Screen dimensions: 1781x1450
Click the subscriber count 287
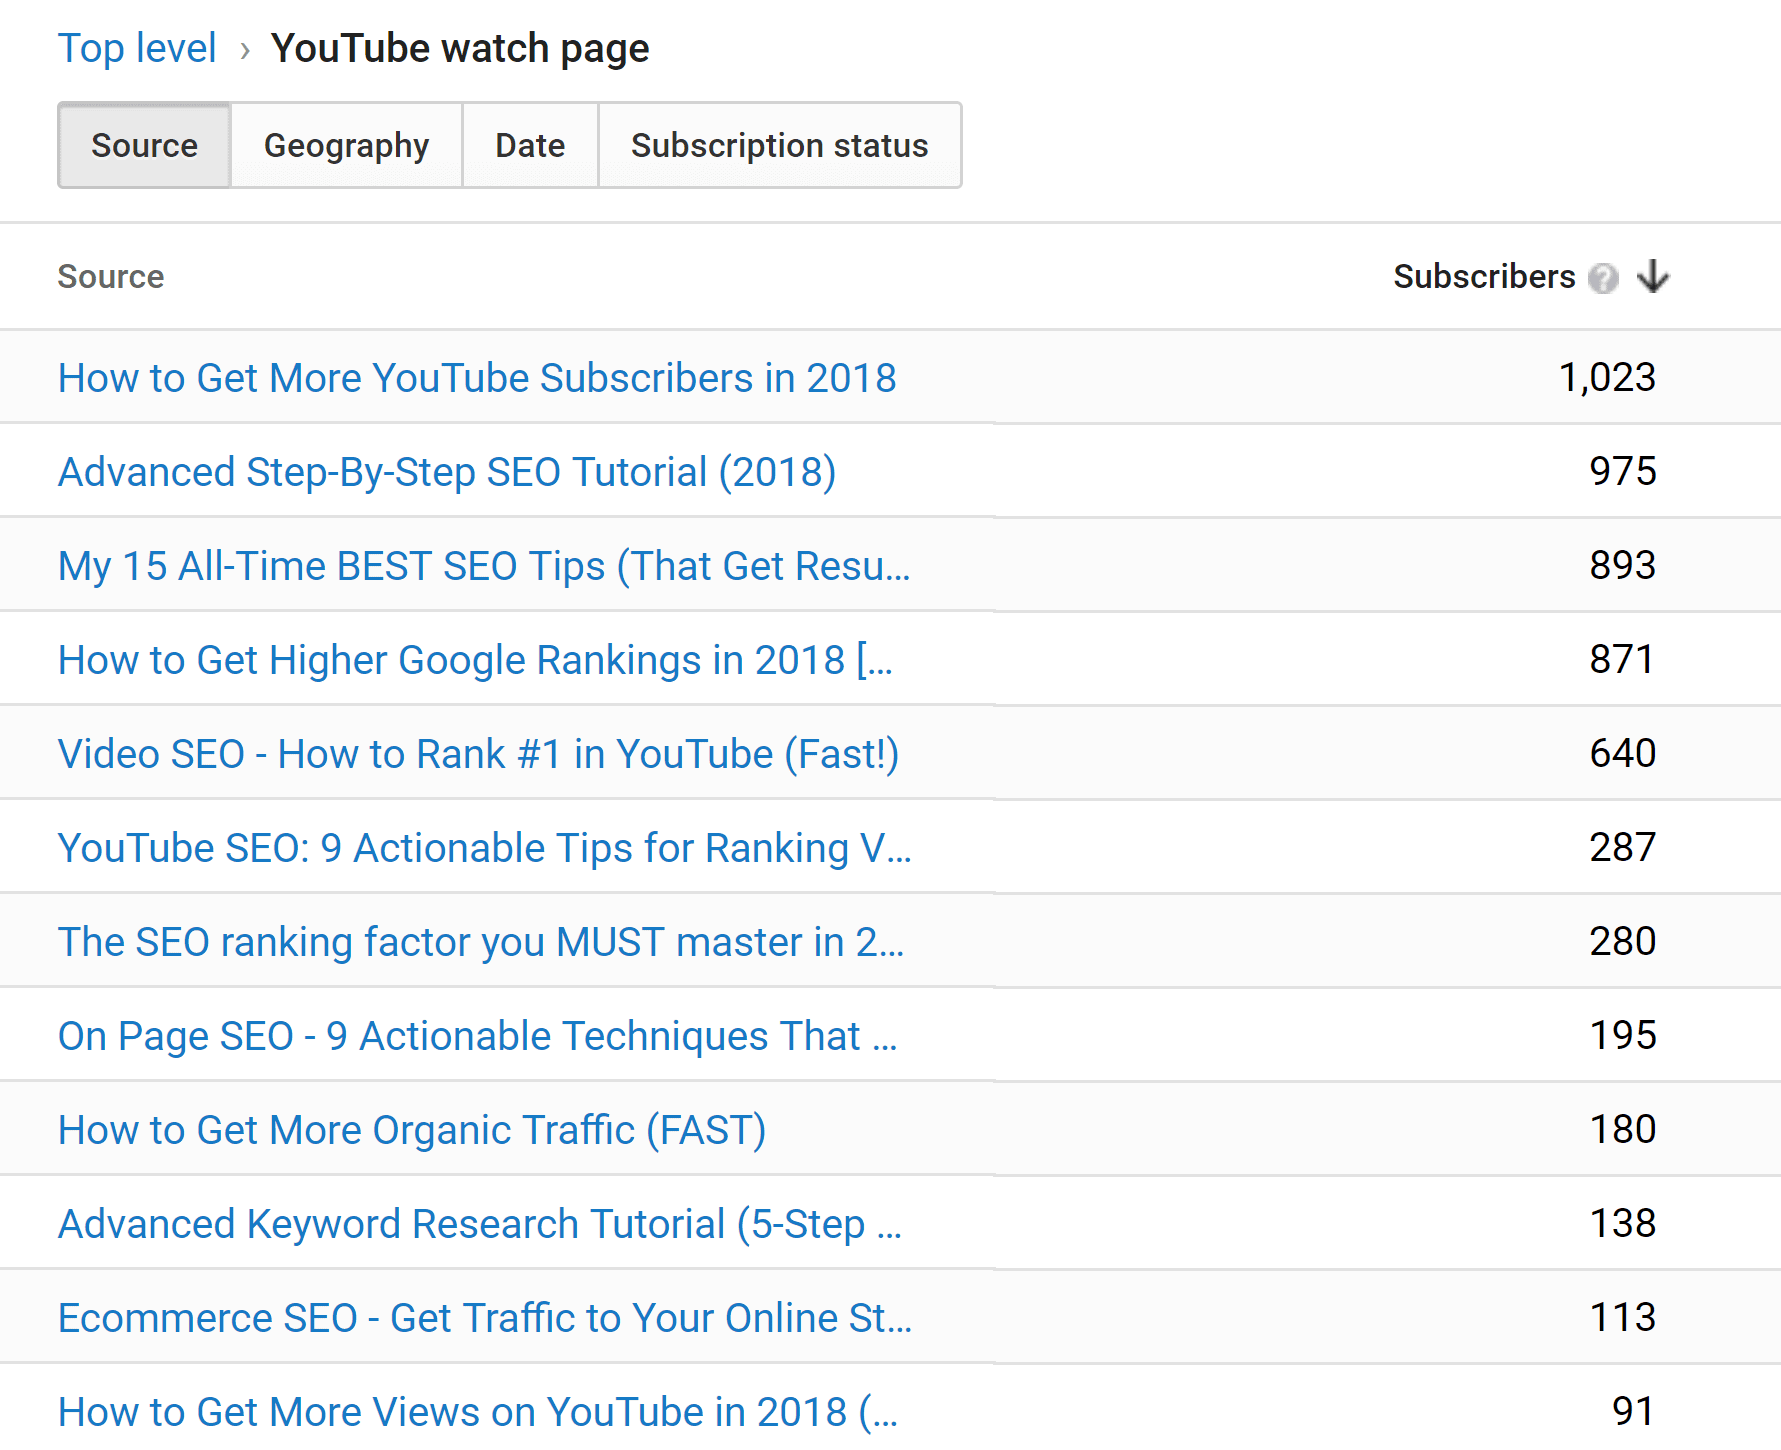point(1623,848)
